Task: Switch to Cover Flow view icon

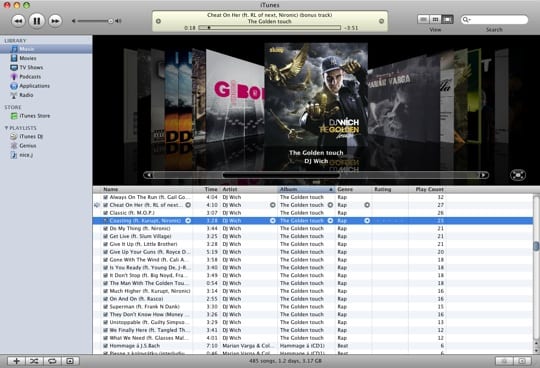Action: (x=447, y=19)
